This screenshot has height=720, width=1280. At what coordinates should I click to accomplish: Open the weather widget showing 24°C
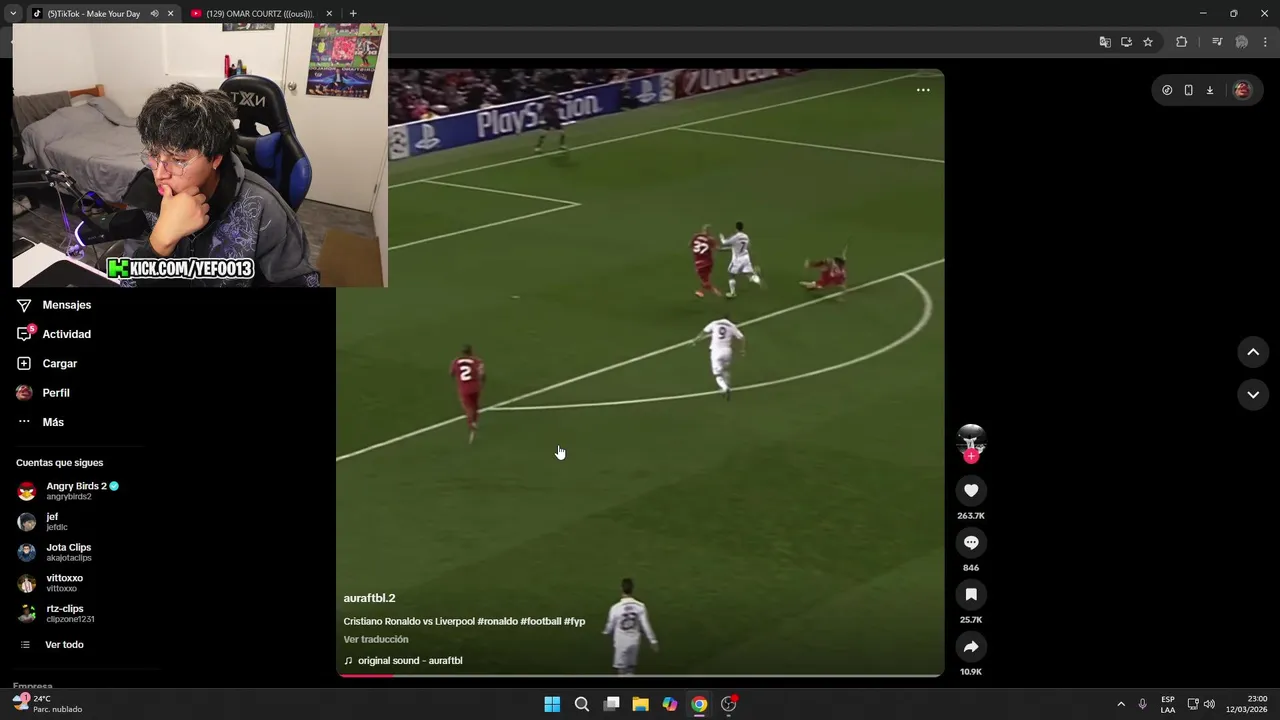[48, 704]
